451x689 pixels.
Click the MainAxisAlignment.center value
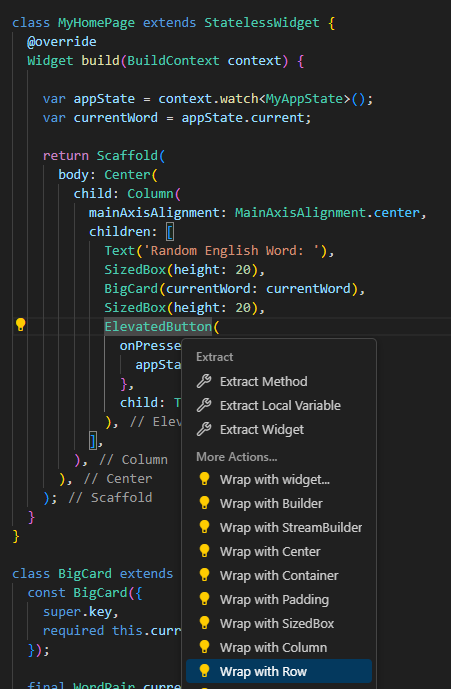[327, 213]
